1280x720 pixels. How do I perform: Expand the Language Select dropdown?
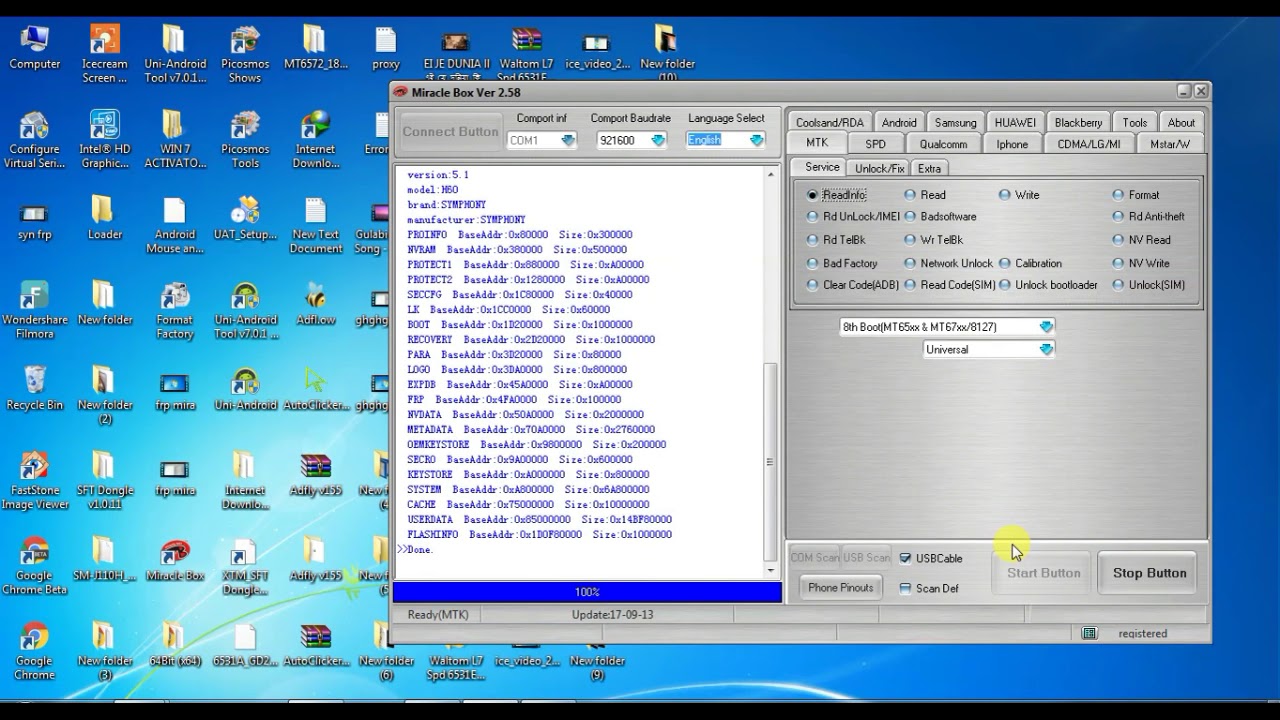[x=725, y=140]
